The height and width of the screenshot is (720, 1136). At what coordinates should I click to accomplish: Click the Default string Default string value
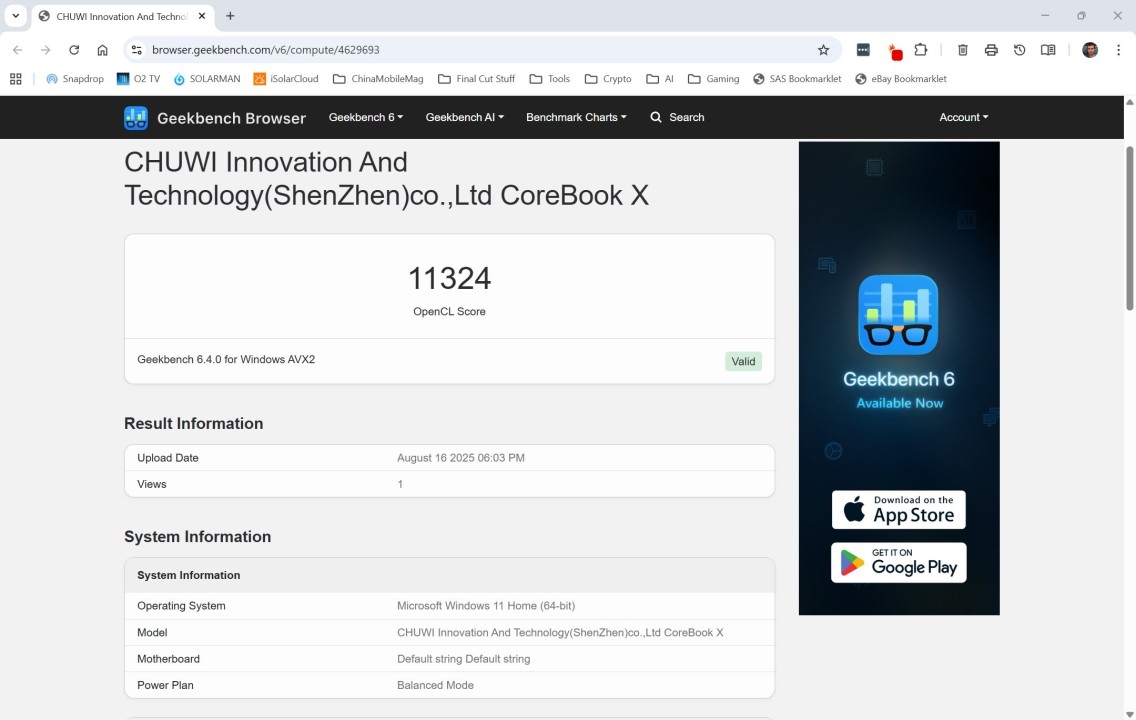[464, 659]
